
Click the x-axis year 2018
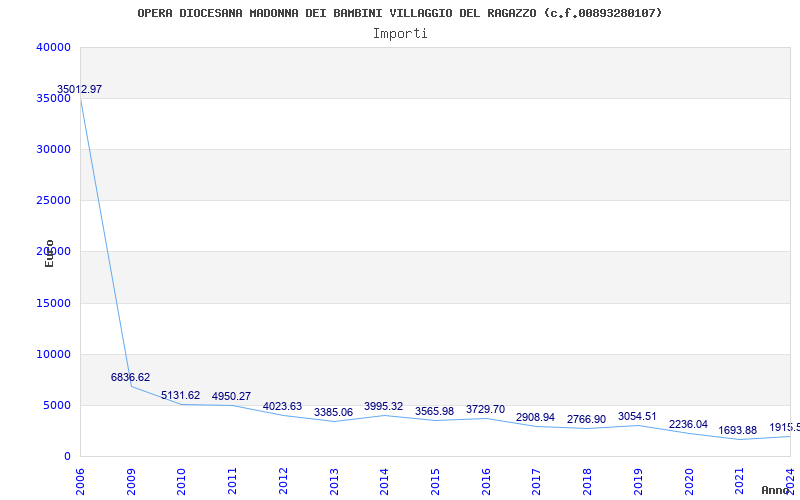[587, 482]
